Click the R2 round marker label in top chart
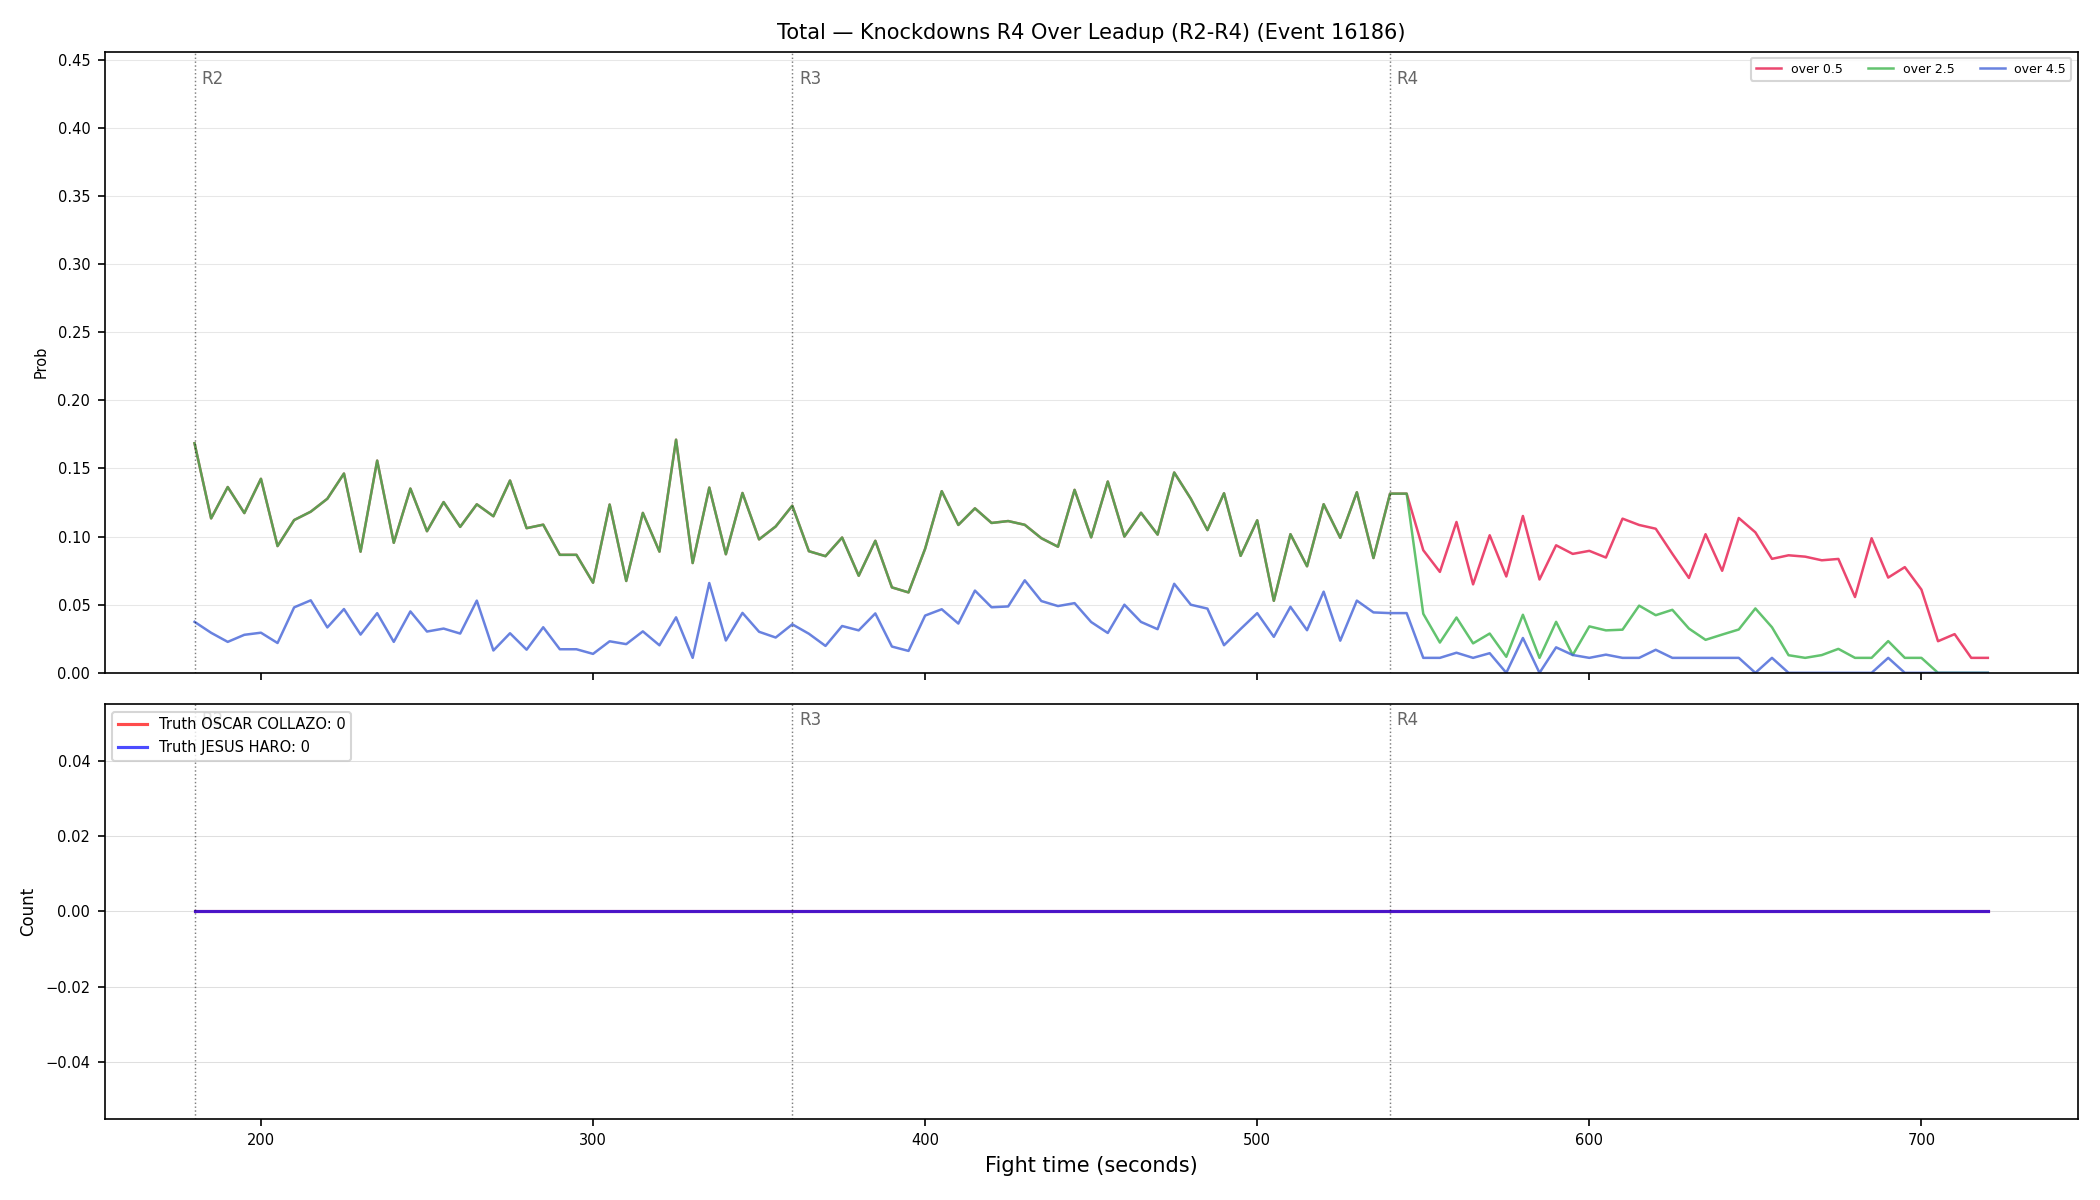The height and width of the screenshot is (1200, 2100). pos(212,78)
